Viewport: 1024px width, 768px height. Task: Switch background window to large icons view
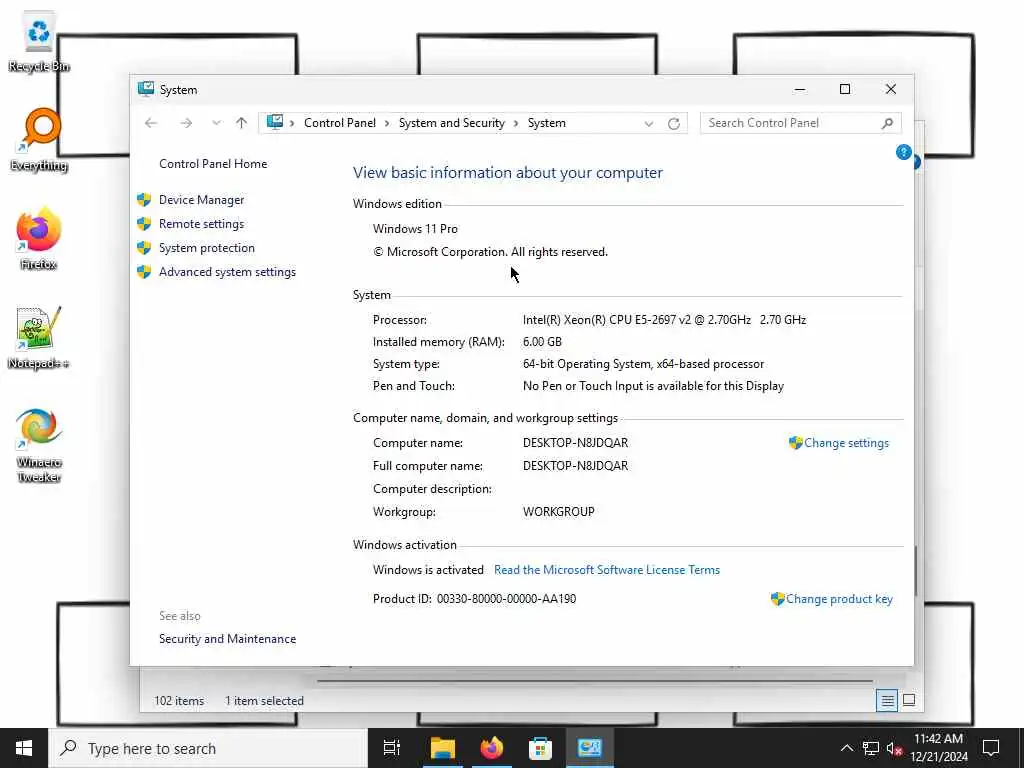[908, 701]
